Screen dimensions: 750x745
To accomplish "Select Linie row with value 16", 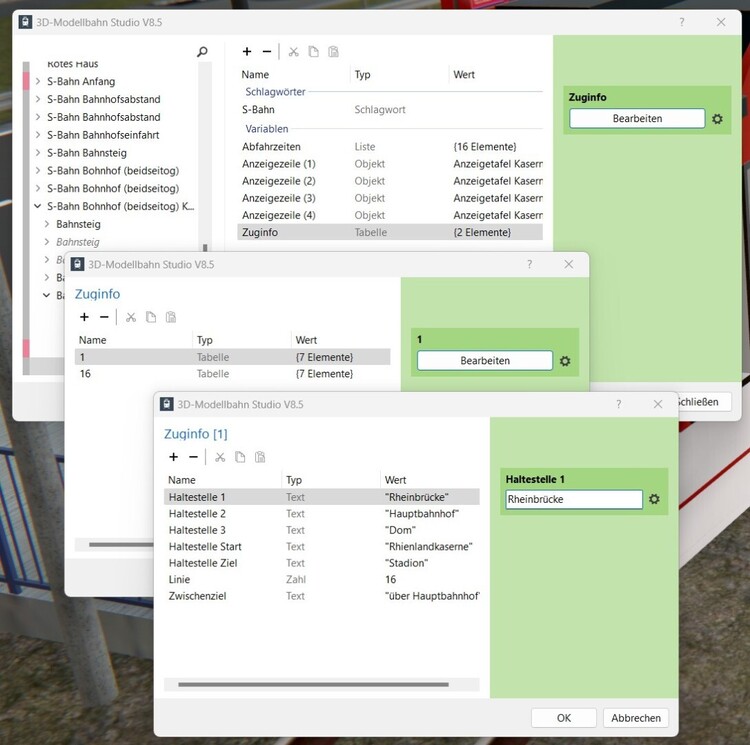I will coord(321,580).
